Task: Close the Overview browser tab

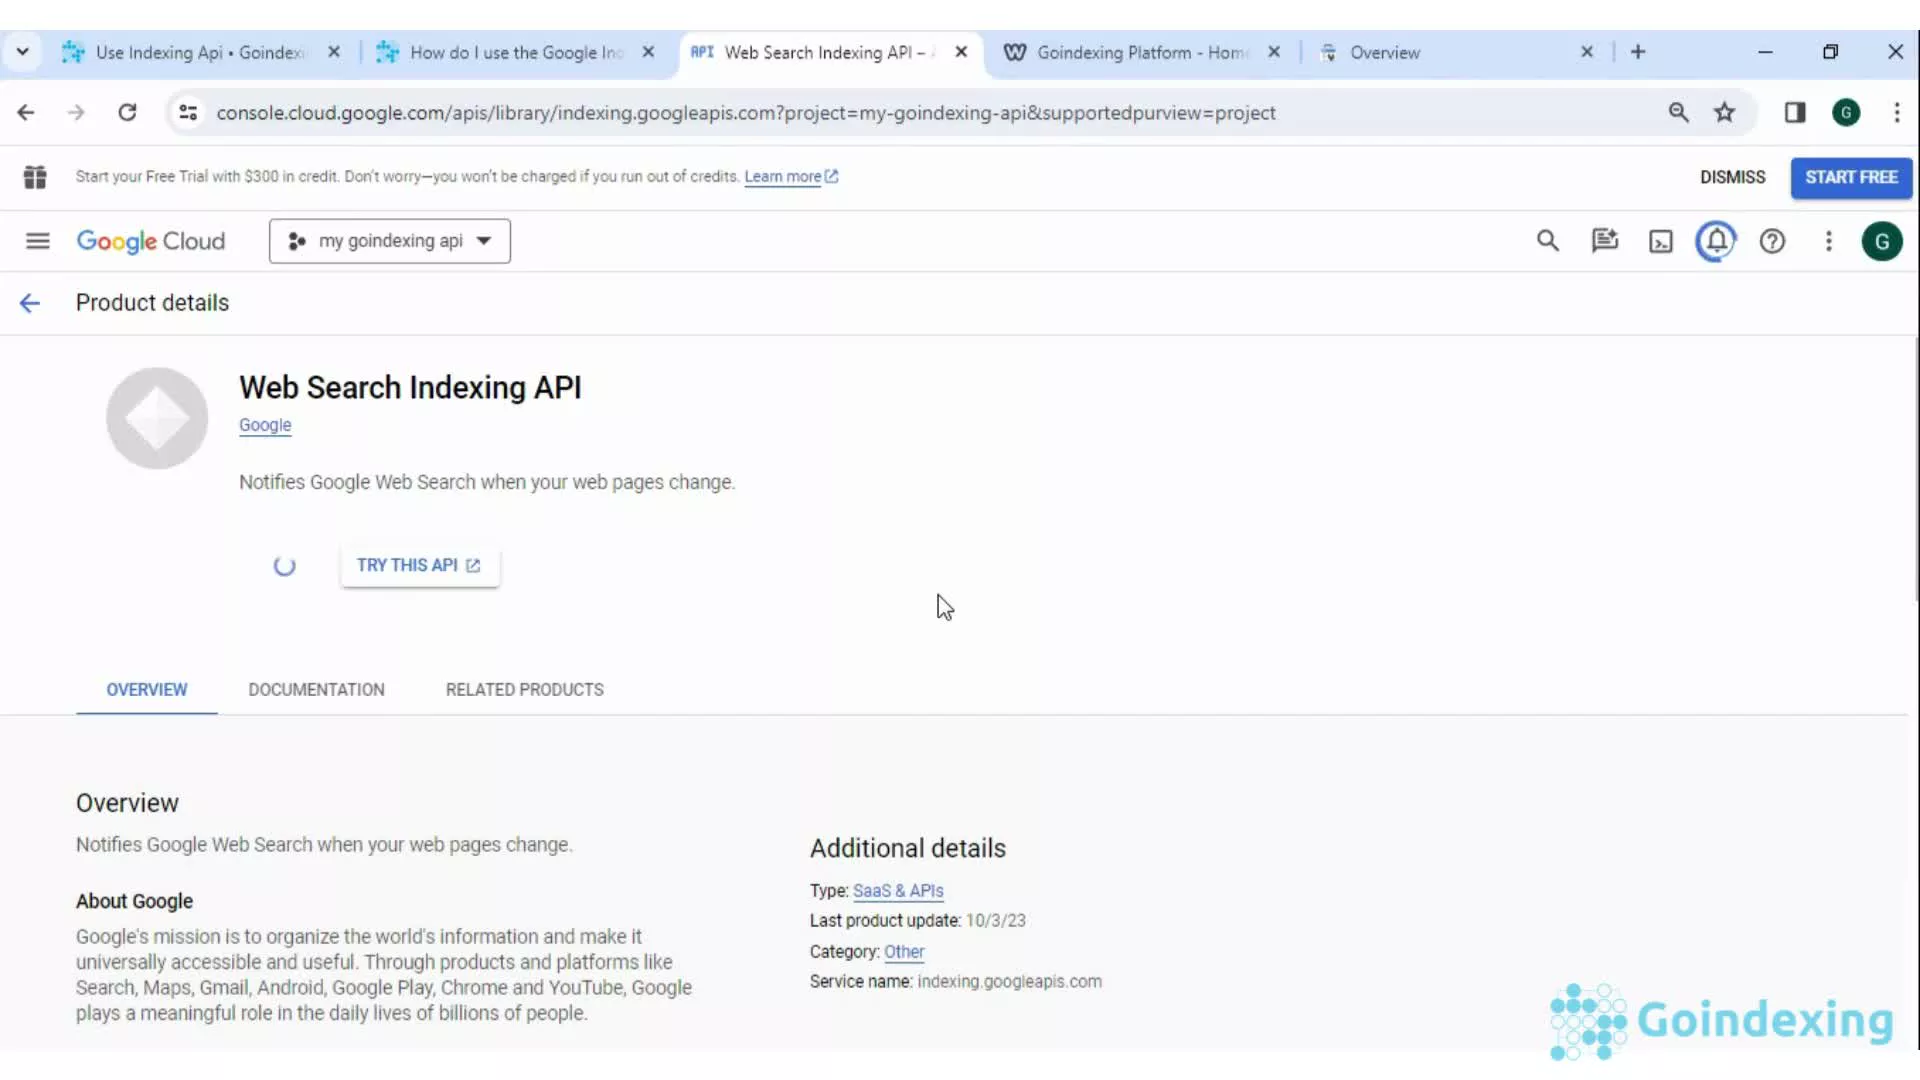Action: [1587, 52]
